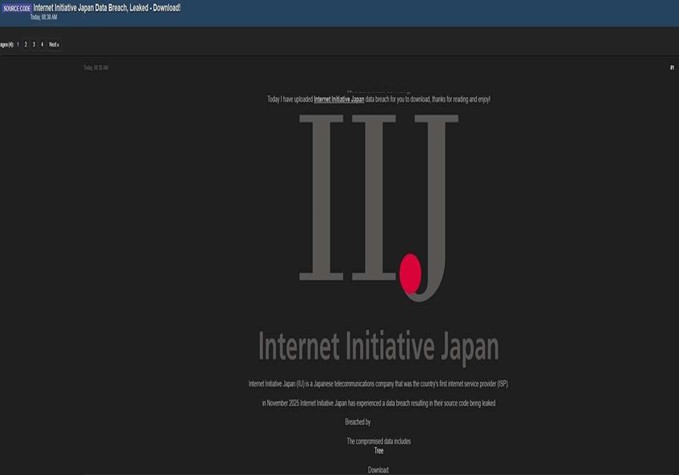The height and width of the screenshot is (475, 679).
Task: Follow the underlined Internet Initiative Japan link
Action: (339, 100)
